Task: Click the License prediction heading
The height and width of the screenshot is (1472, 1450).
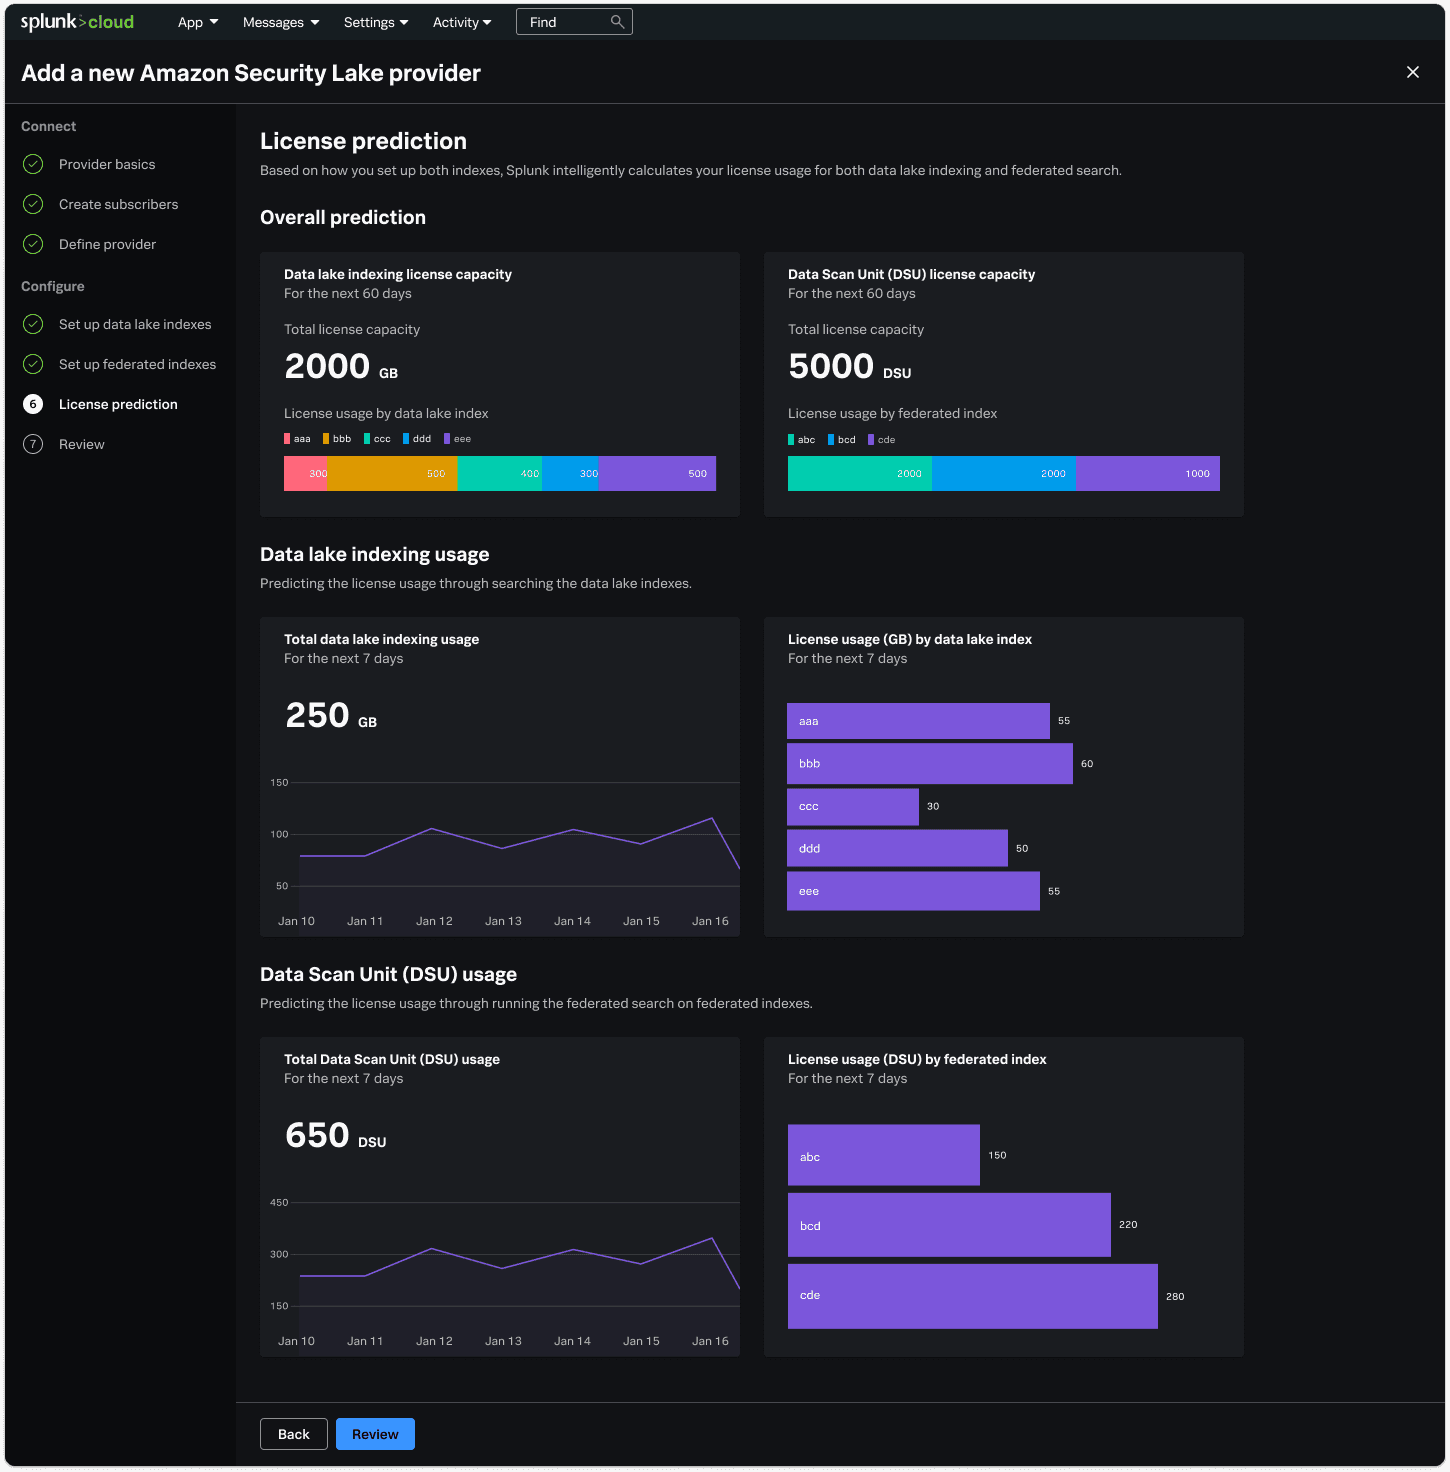Action: point(363,141)
